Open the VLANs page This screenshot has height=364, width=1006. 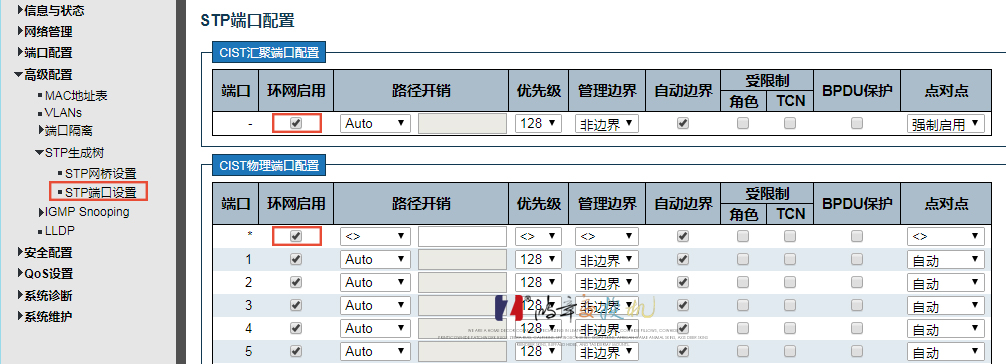coord(63,112)
